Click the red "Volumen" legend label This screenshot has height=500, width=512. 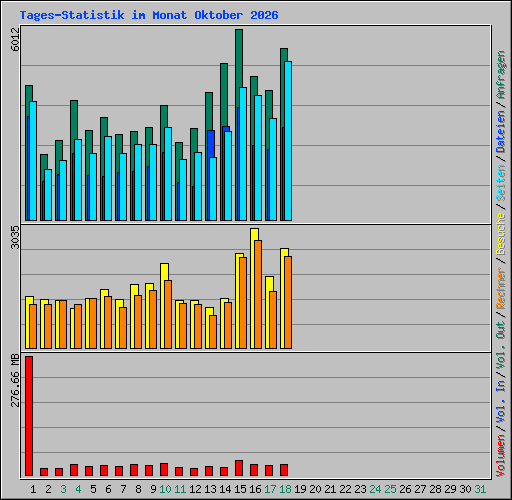tap(501, 456)
